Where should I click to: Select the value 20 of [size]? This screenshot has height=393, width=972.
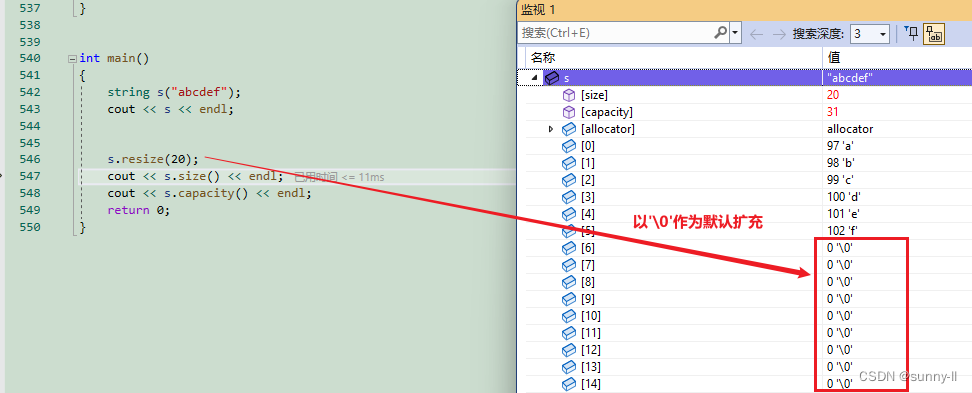(x=833, y=95)
